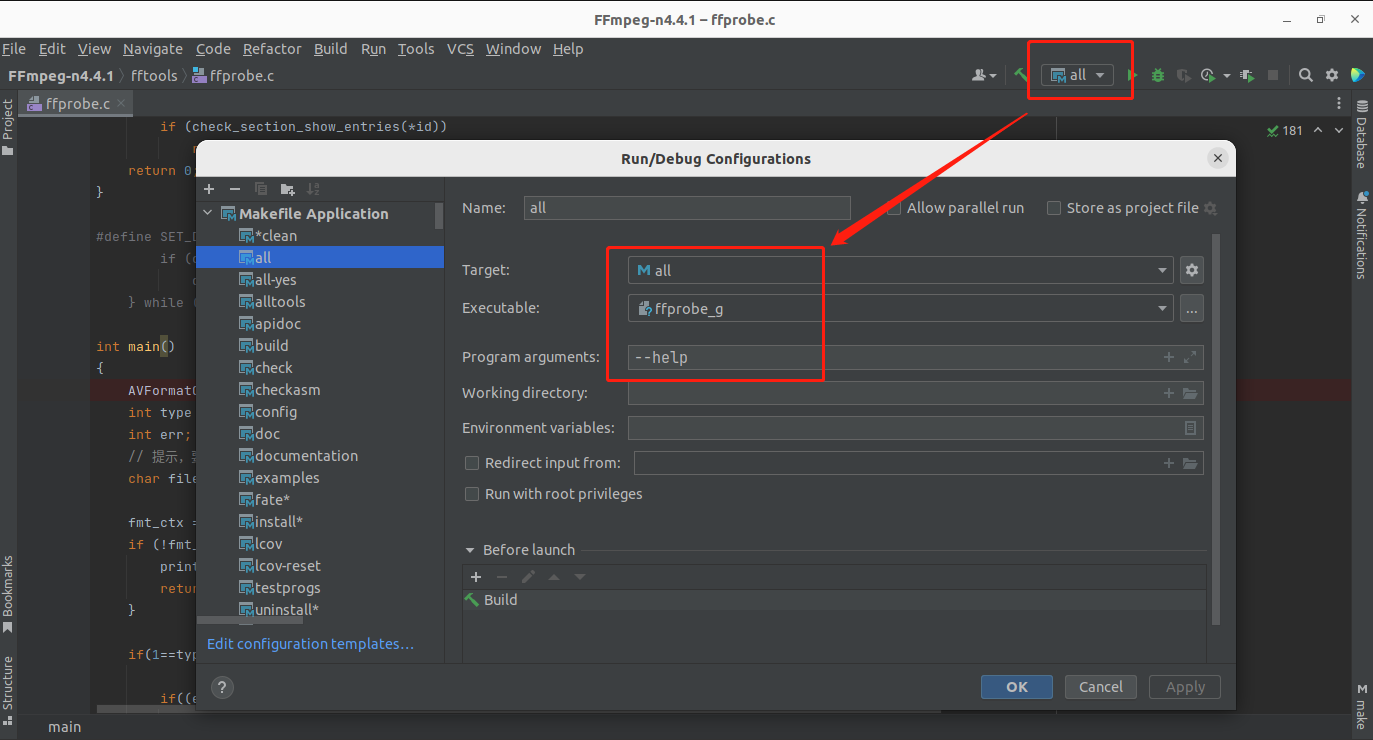Click the help question mark button
Image resolution: width=1373 pixels, height=740 pixels.
coord(223,687)
